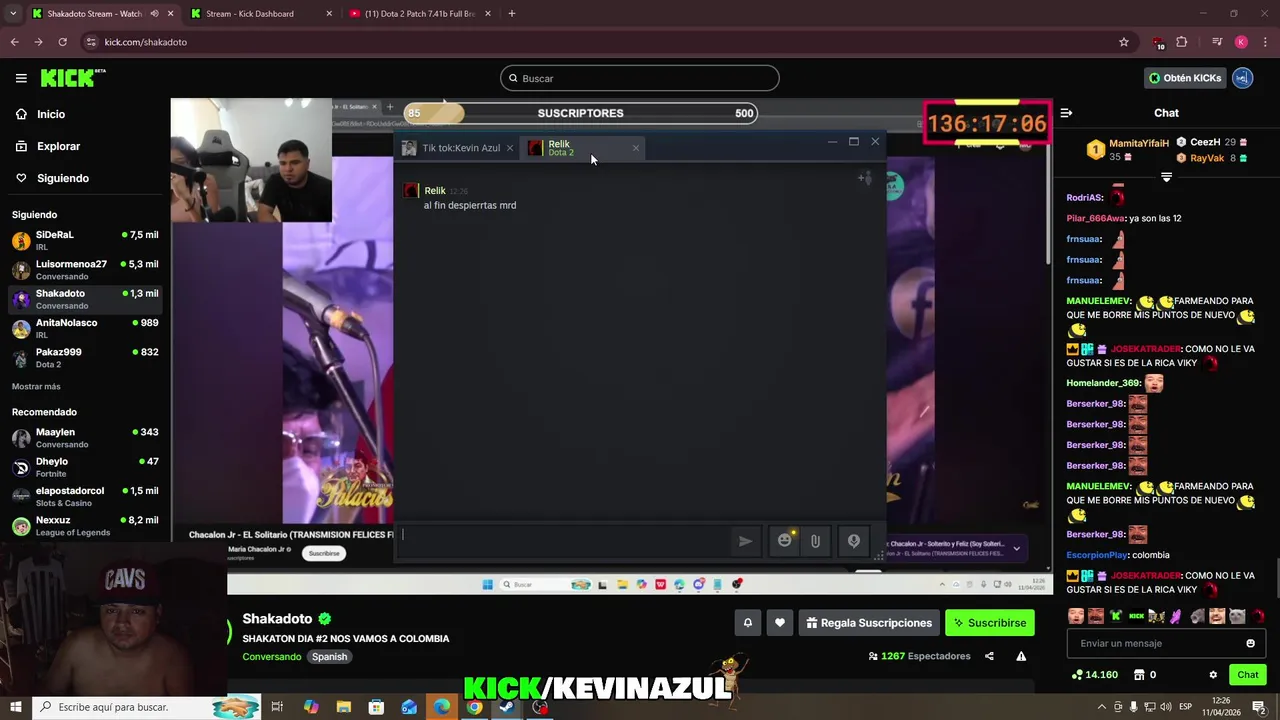This screenshot has height=720, width=1280.
Task: Open the Windows Start menu
Action: [15, 707]
